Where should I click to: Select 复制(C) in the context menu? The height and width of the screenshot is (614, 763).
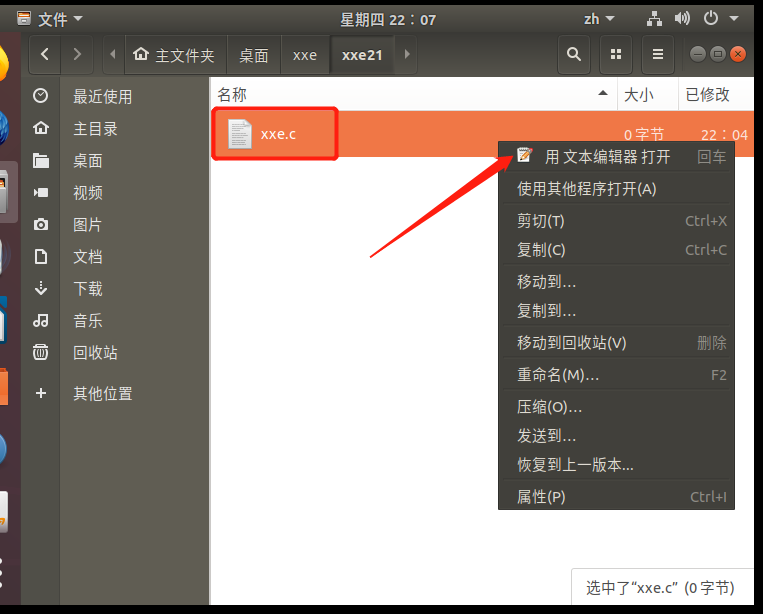617,250
